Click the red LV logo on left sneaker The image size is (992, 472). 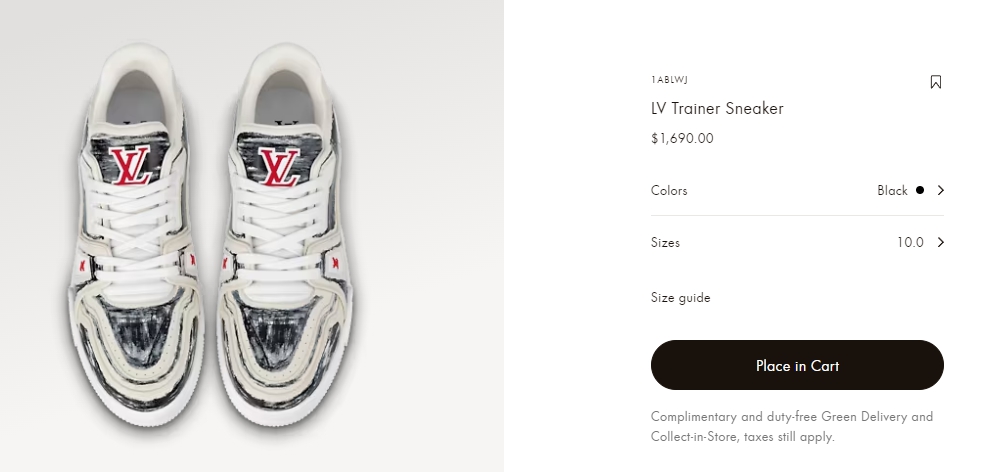(130, 165)
